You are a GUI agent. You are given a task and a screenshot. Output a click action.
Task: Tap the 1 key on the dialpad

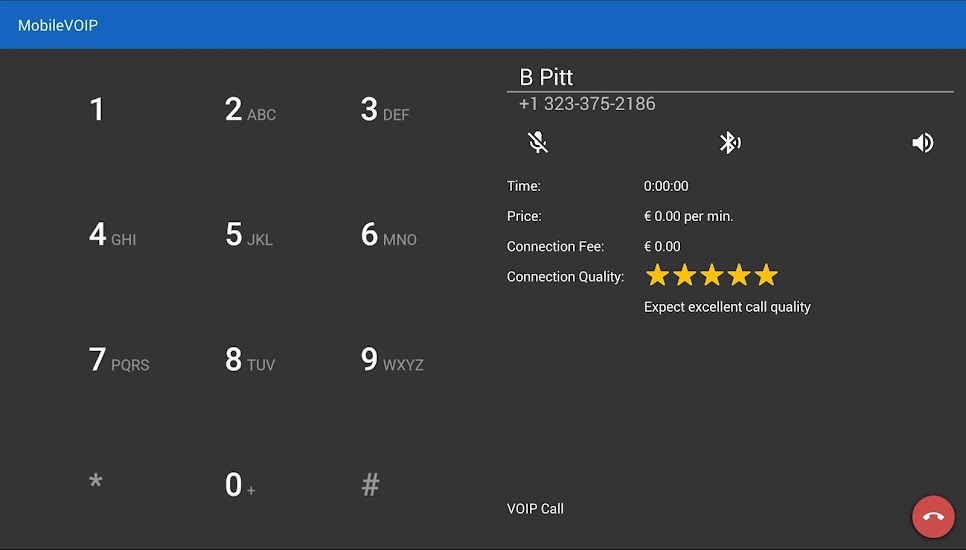click(96, 110)
